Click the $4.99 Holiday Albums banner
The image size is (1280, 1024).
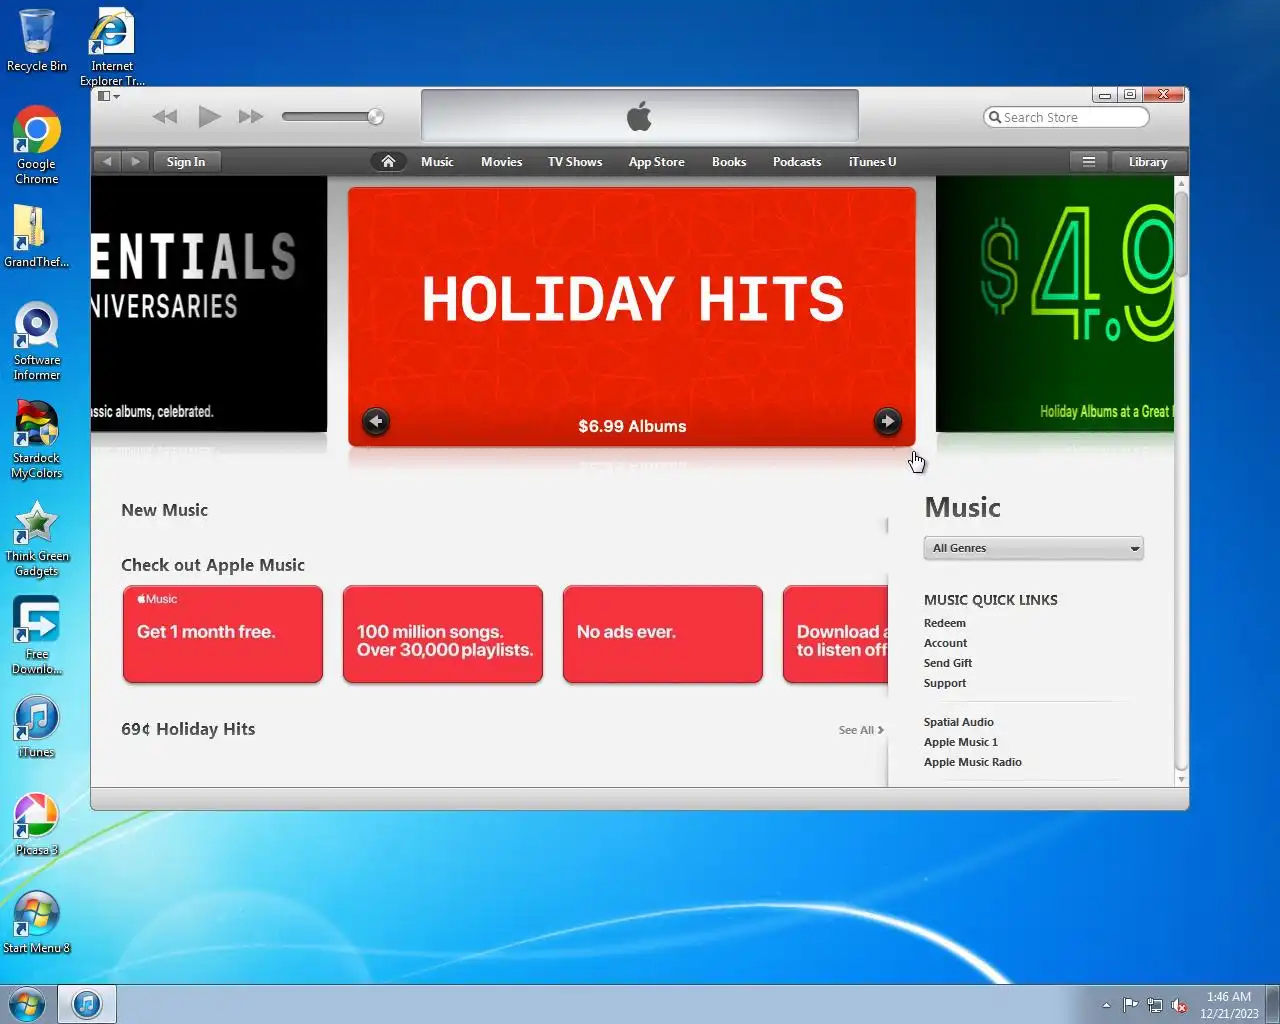coord(1055,305)
